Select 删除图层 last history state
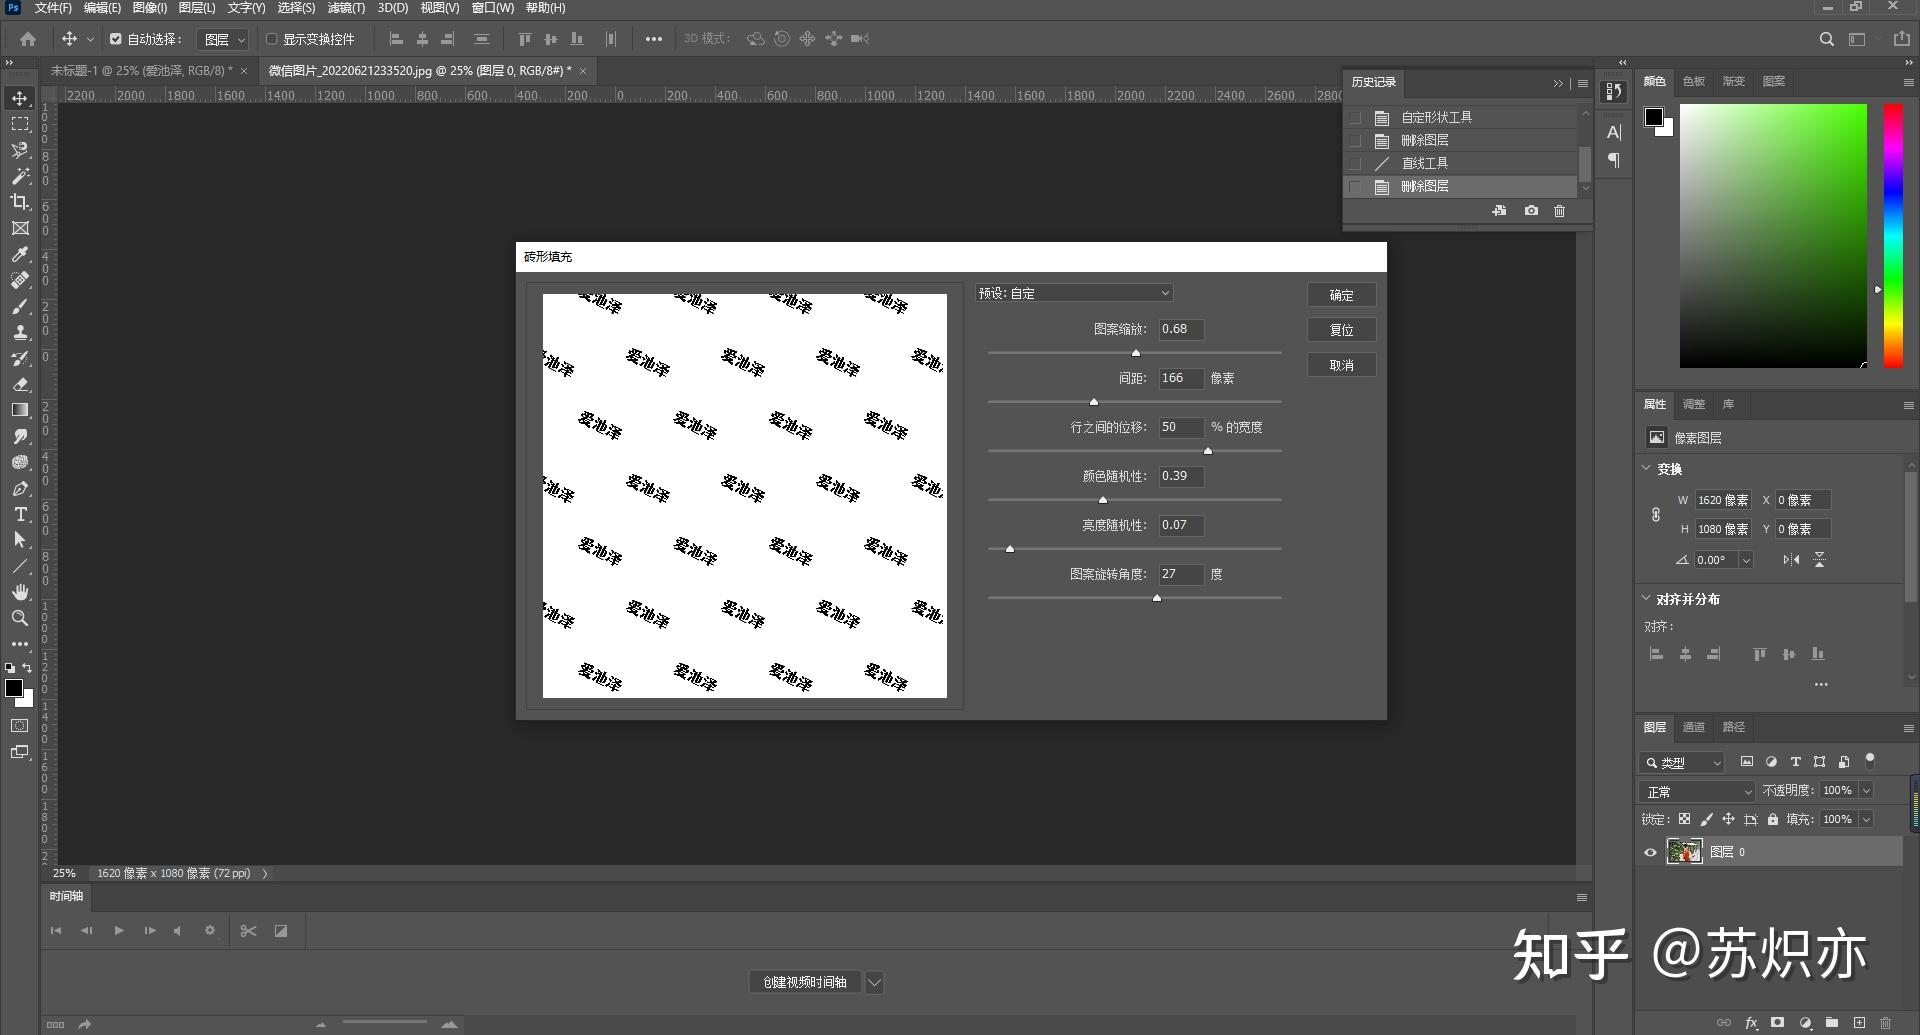This screenshot has width=1920, height=1035. pyautogui.click(x=1461, y=186)
